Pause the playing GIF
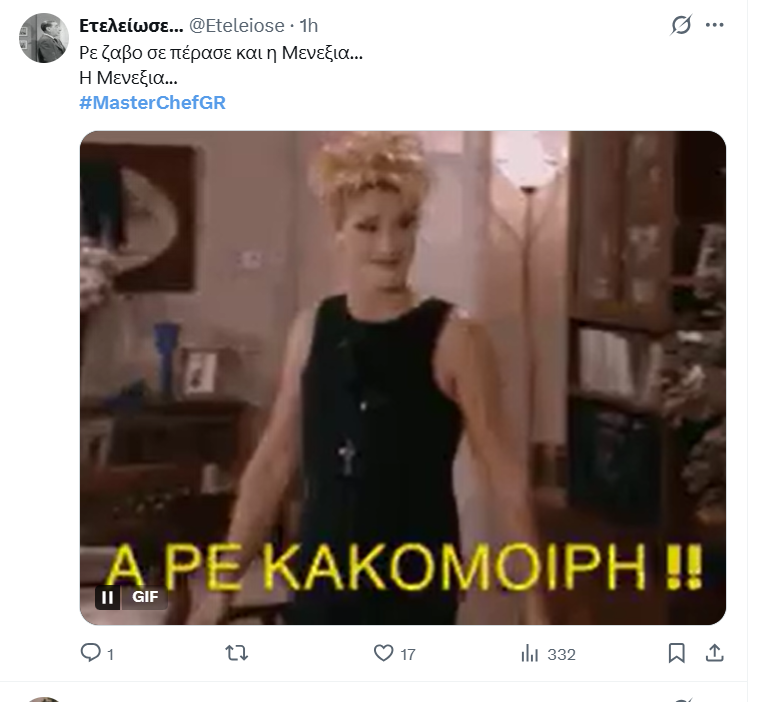Screen dimensions: 773x702 [x=107, y=597]
